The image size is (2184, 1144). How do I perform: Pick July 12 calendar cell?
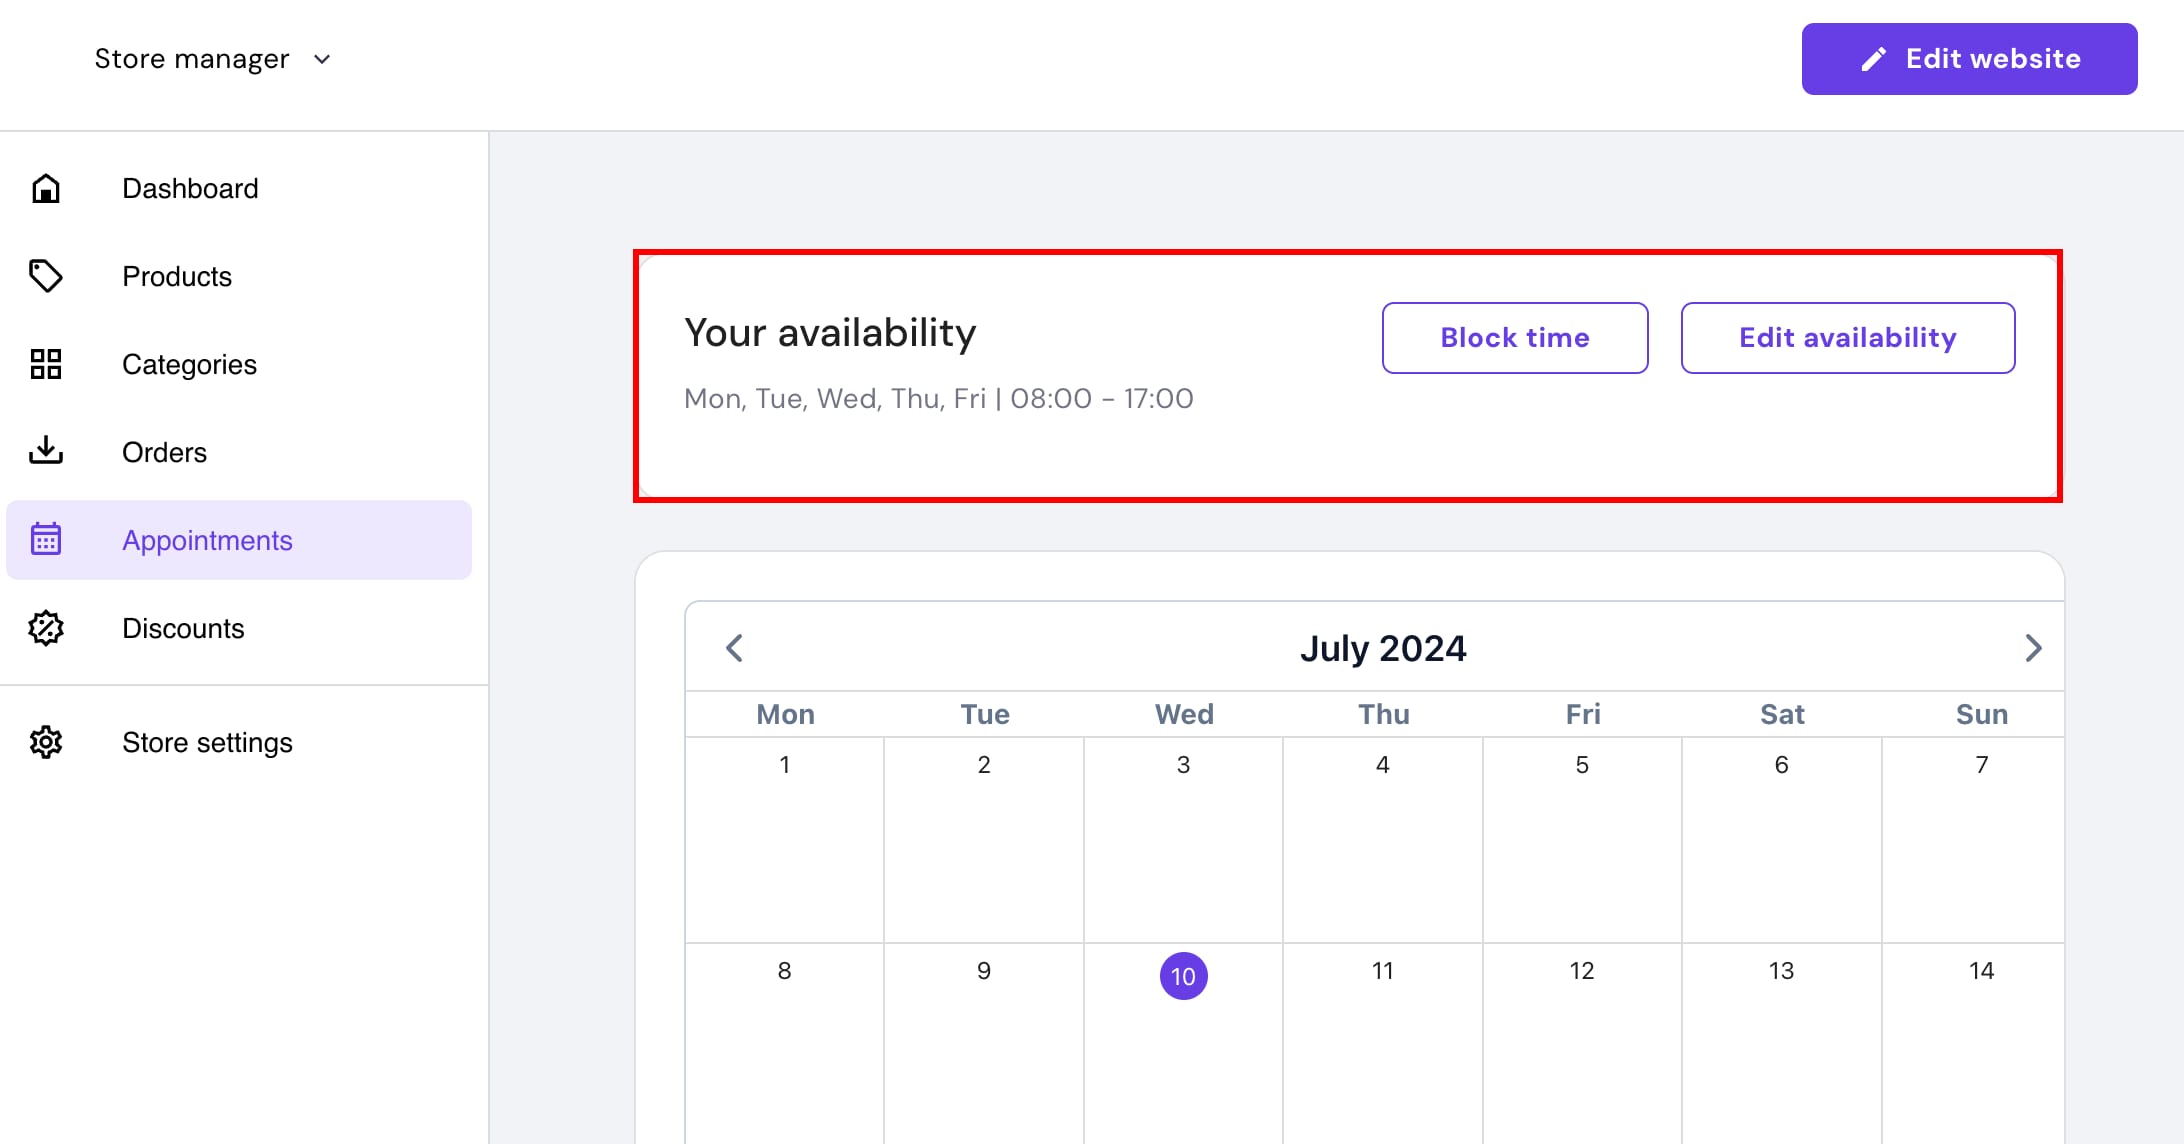click(x=1582, y=1043)
